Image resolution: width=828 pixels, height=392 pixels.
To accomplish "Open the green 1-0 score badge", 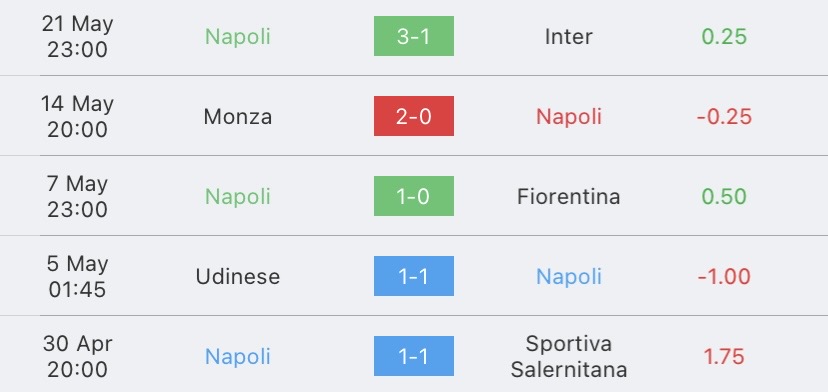I will click(x=413, y=196).
